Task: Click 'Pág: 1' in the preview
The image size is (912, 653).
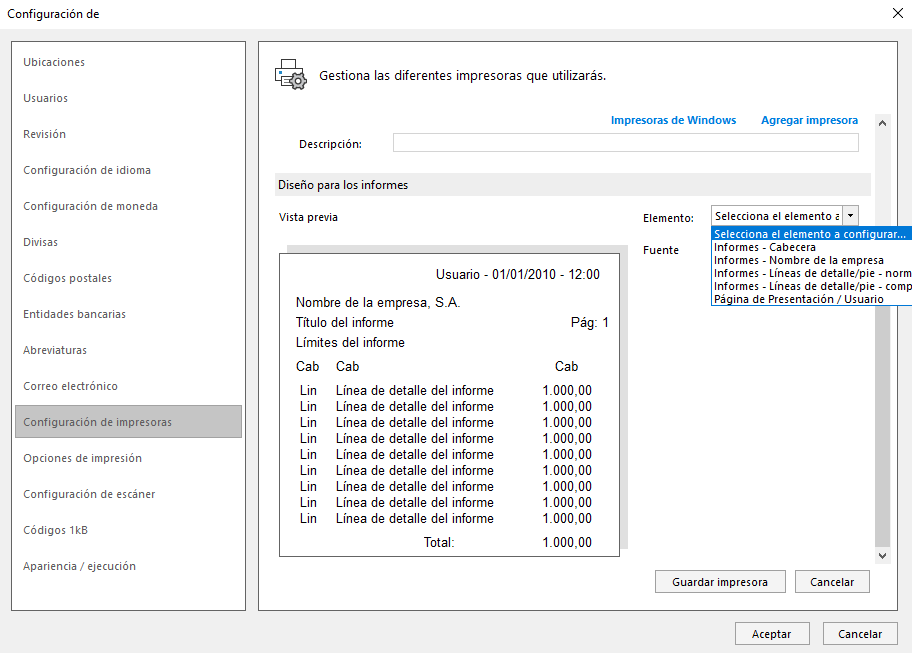Action: point(589,323)
